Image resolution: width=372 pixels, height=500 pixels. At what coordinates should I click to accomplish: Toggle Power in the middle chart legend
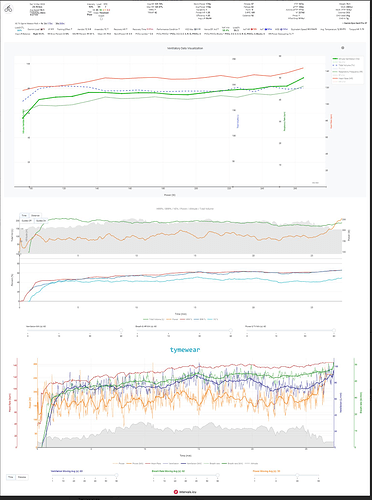(x=172, y=319)
